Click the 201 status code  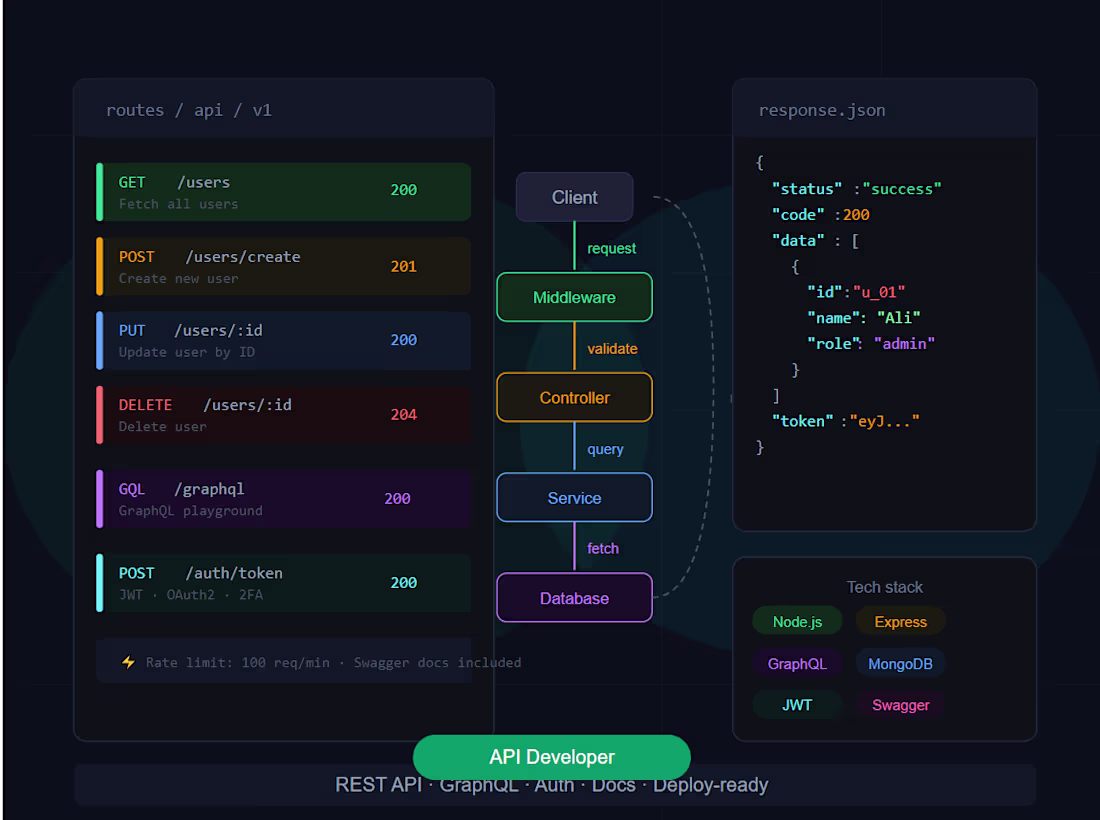(x=403, y=267)
